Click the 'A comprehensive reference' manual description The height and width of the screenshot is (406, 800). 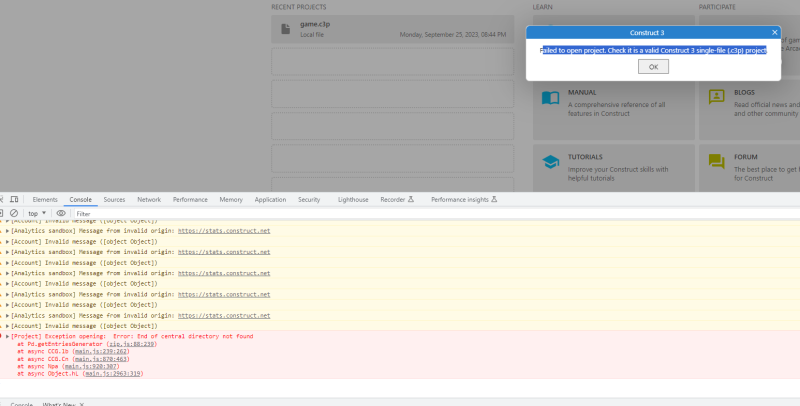tap(616, 109)
